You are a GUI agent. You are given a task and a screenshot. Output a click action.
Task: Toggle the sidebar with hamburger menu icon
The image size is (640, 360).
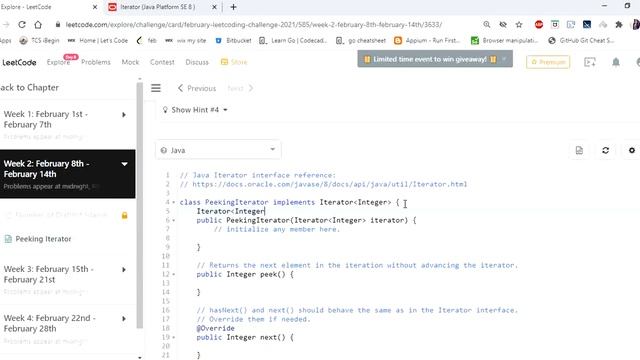point(156,88)
